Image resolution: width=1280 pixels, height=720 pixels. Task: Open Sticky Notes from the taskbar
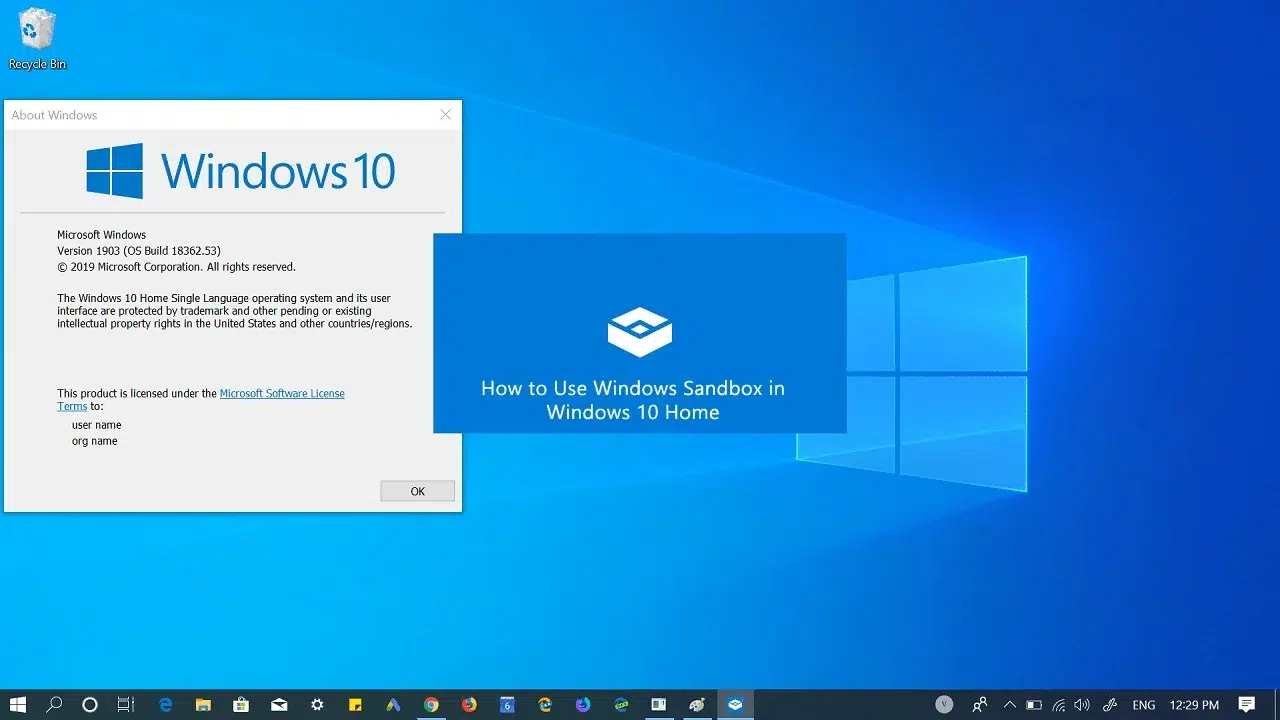(355, 704)
